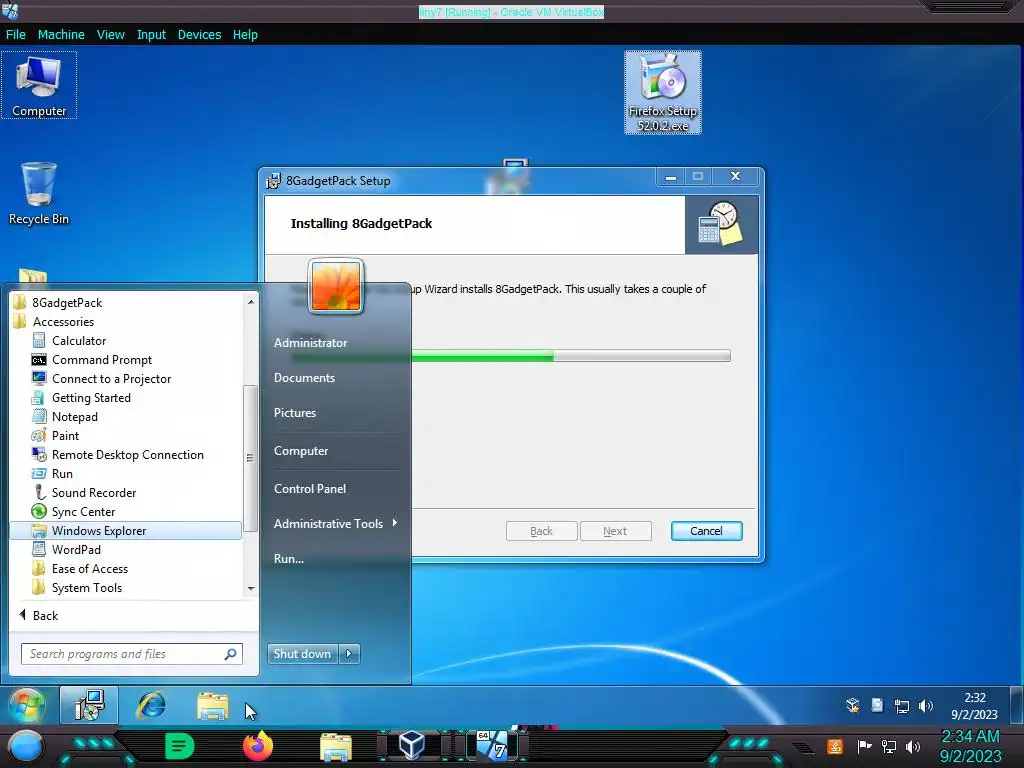1024x768 pixels.
Task: Open the host taskbar file manager folder
Action: [336, 747]
